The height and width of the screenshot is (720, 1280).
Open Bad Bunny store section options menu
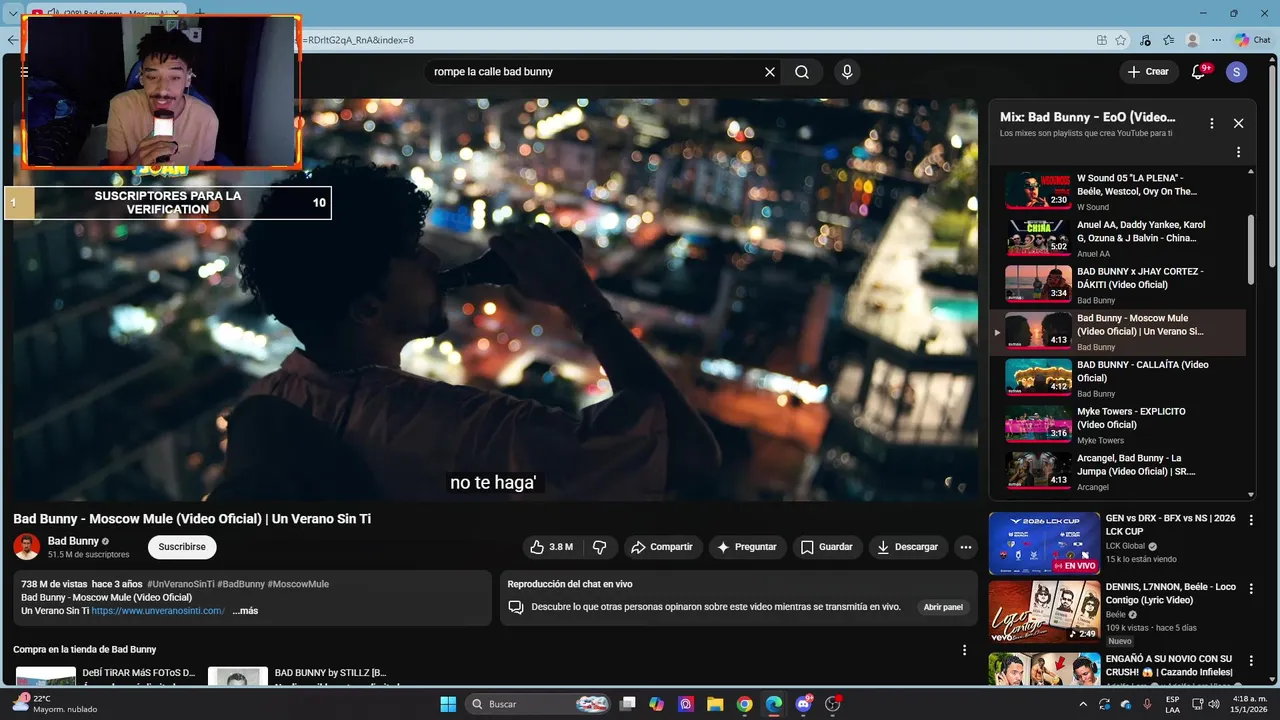click(x=965, y=650)
